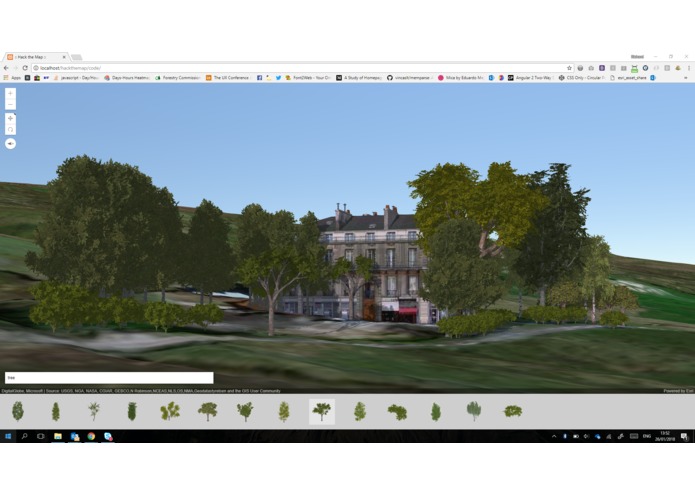Image resolution: width=695 pixels, height=494 pixels.
Task: Activate the rotate navigation tool
Action: (10, 129)
